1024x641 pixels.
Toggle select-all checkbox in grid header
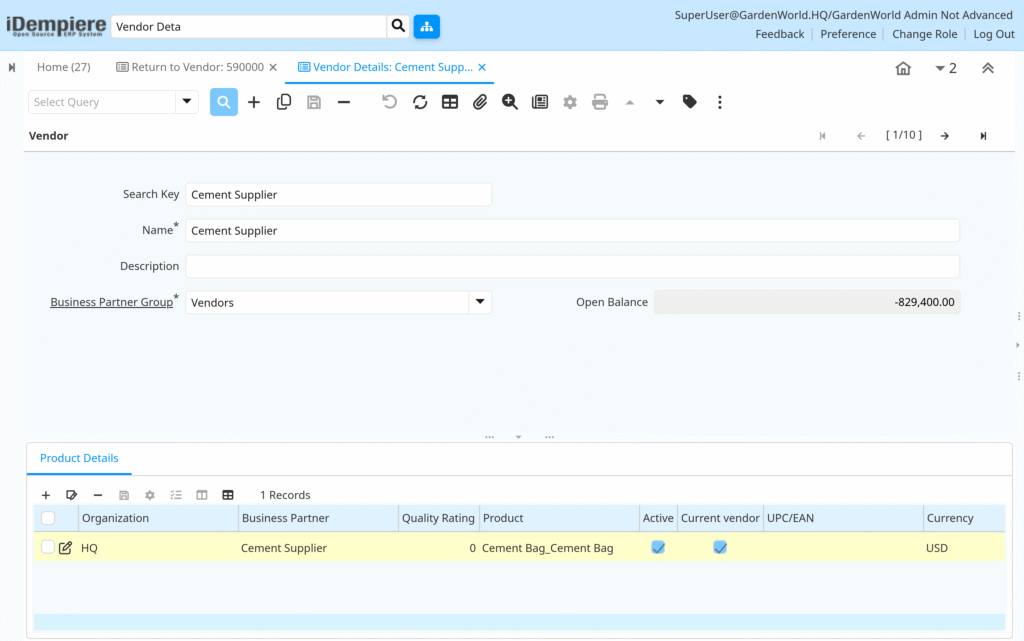[x=48, y=518]
